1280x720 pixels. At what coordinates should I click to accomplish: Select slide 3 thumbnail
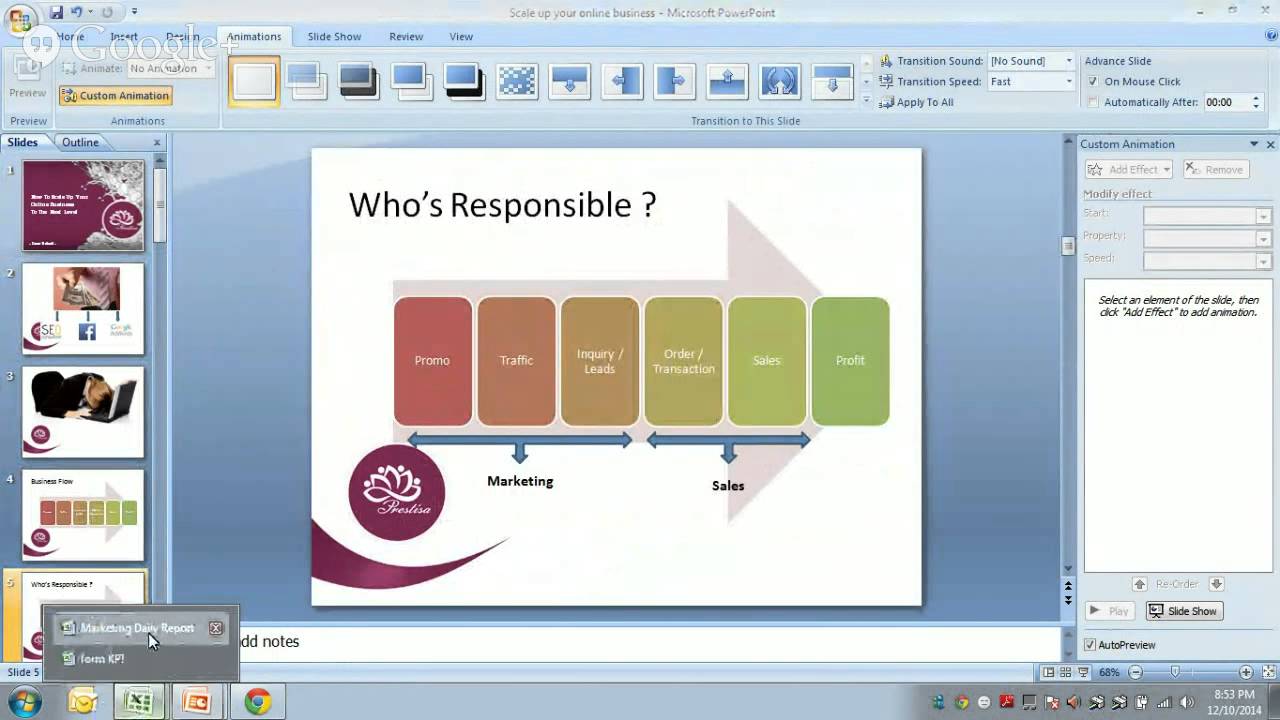tap(83, 412)
